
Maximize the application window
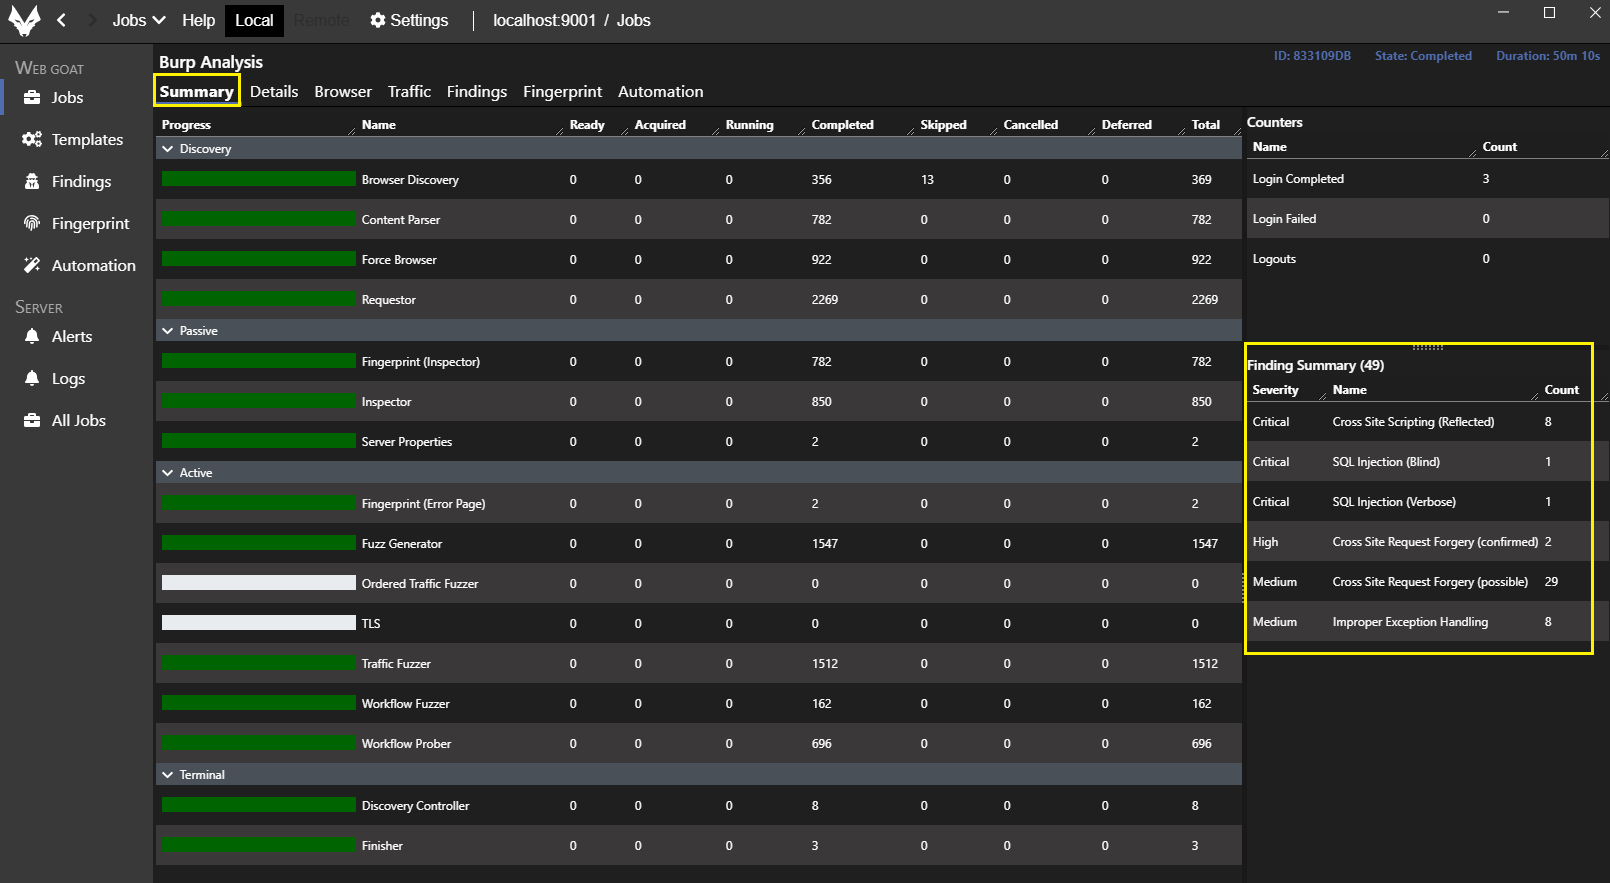pos(1549,13)
